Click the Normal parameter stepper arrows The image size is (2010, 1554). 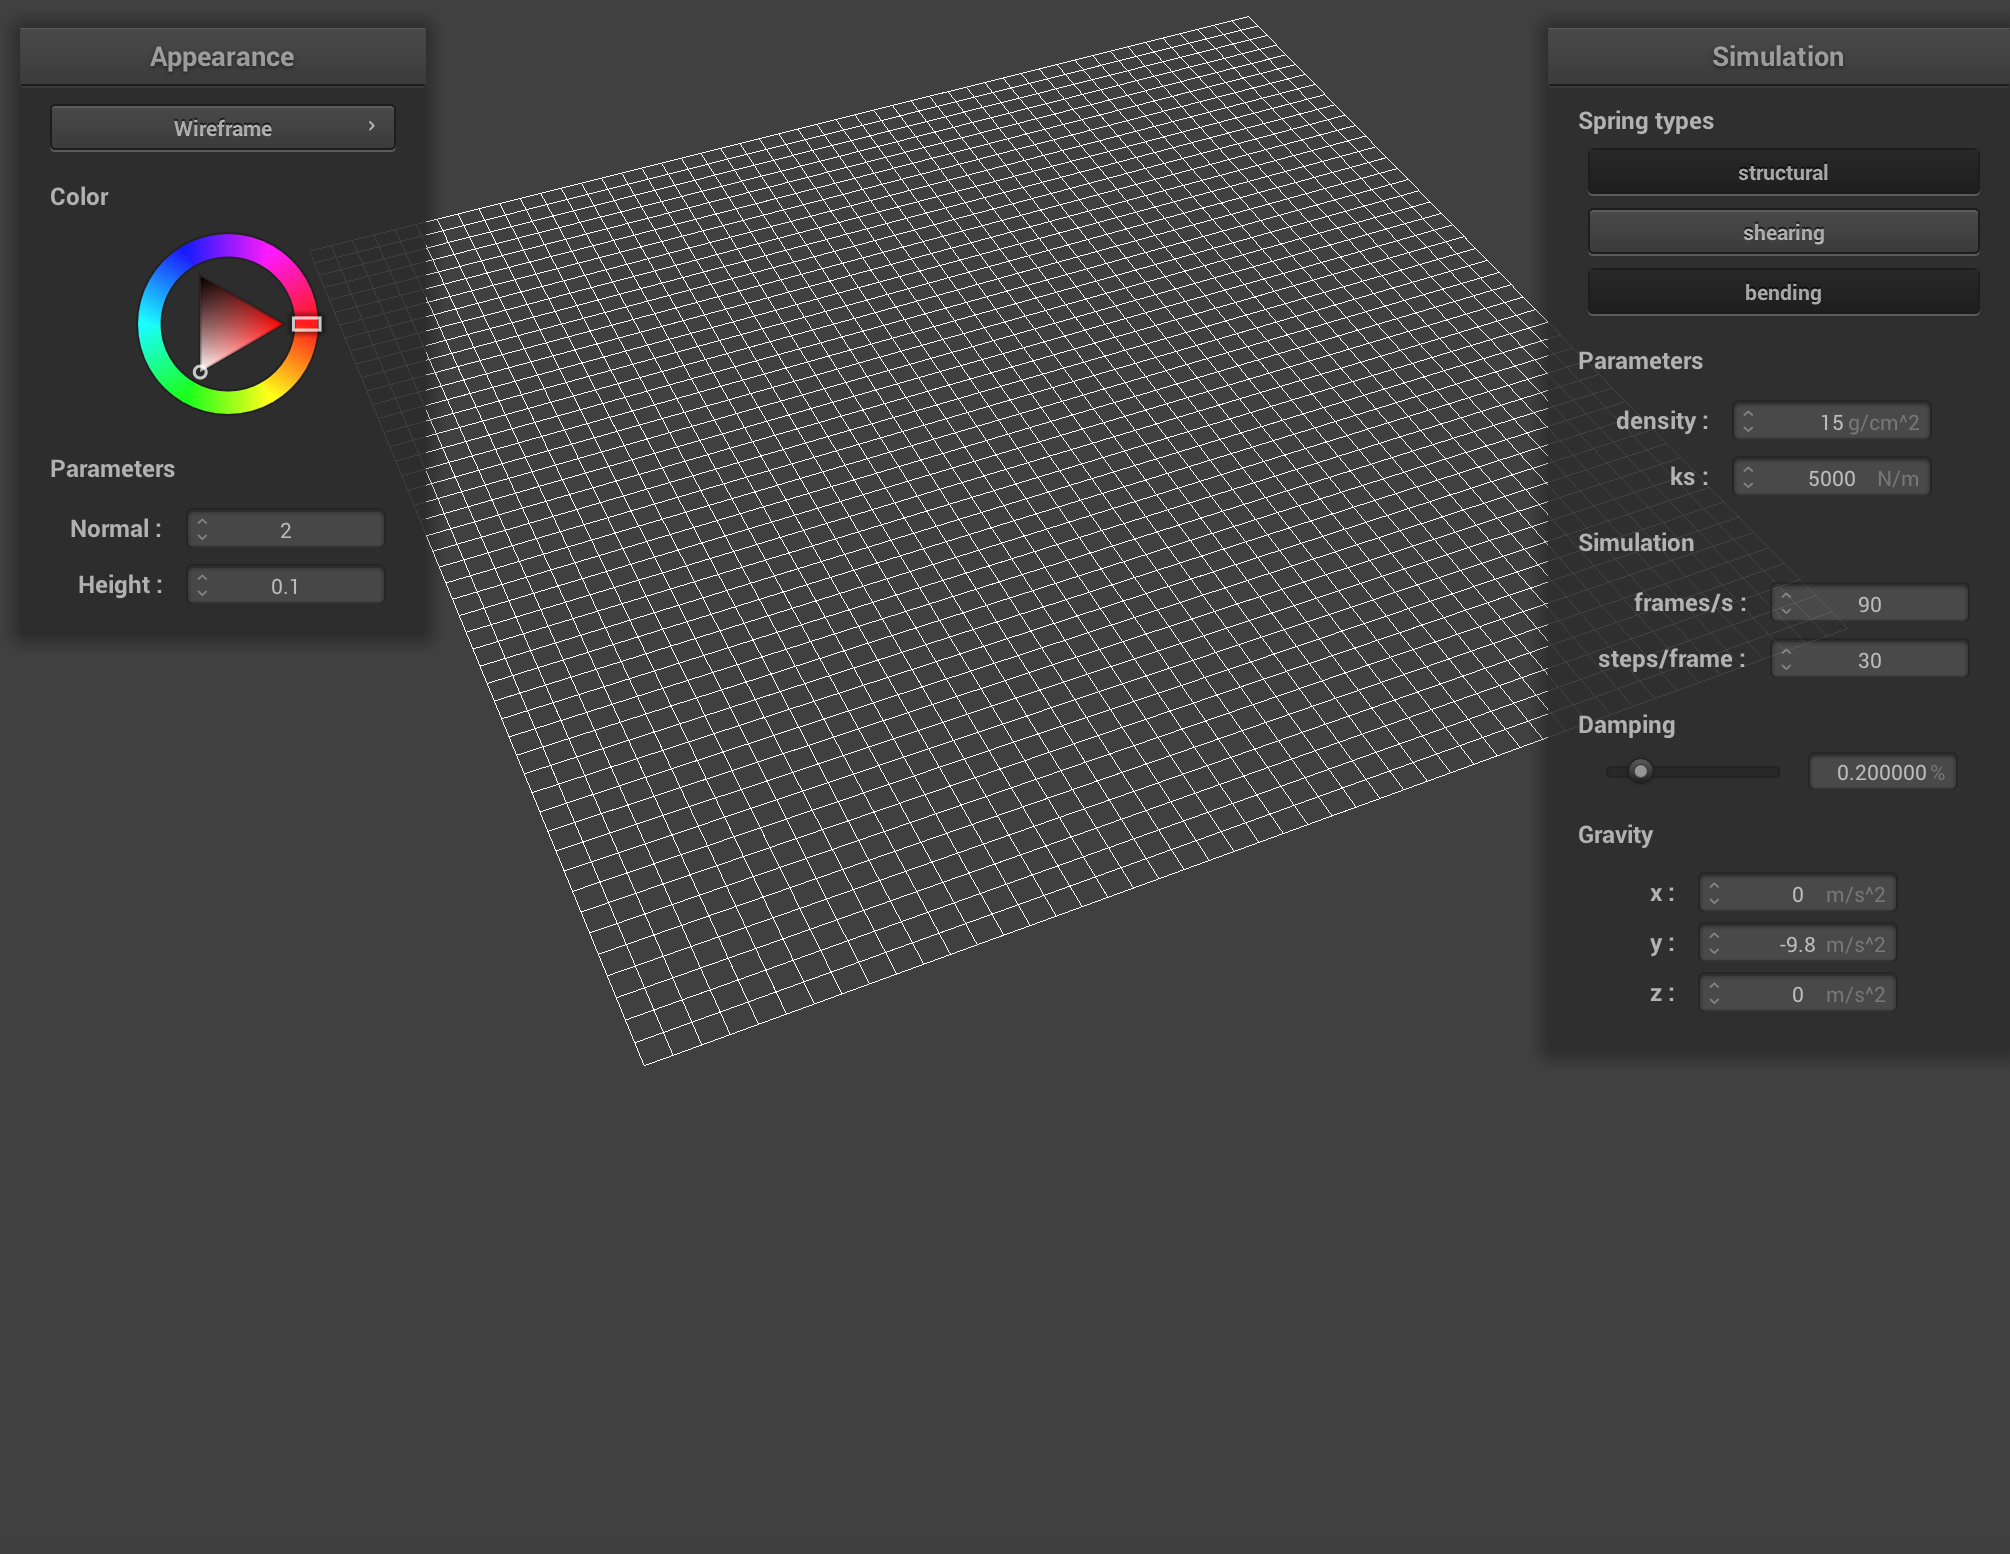(x=202, y=530)
